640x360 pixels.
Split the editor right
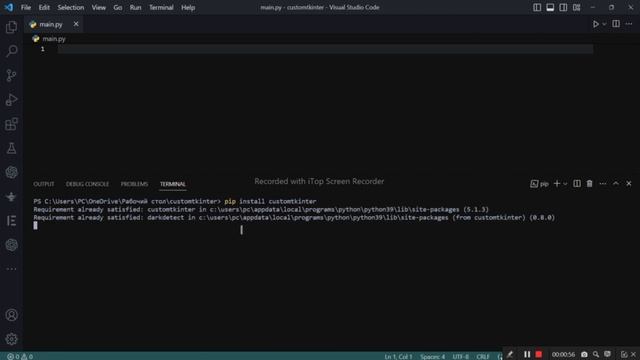pos(616,24)
